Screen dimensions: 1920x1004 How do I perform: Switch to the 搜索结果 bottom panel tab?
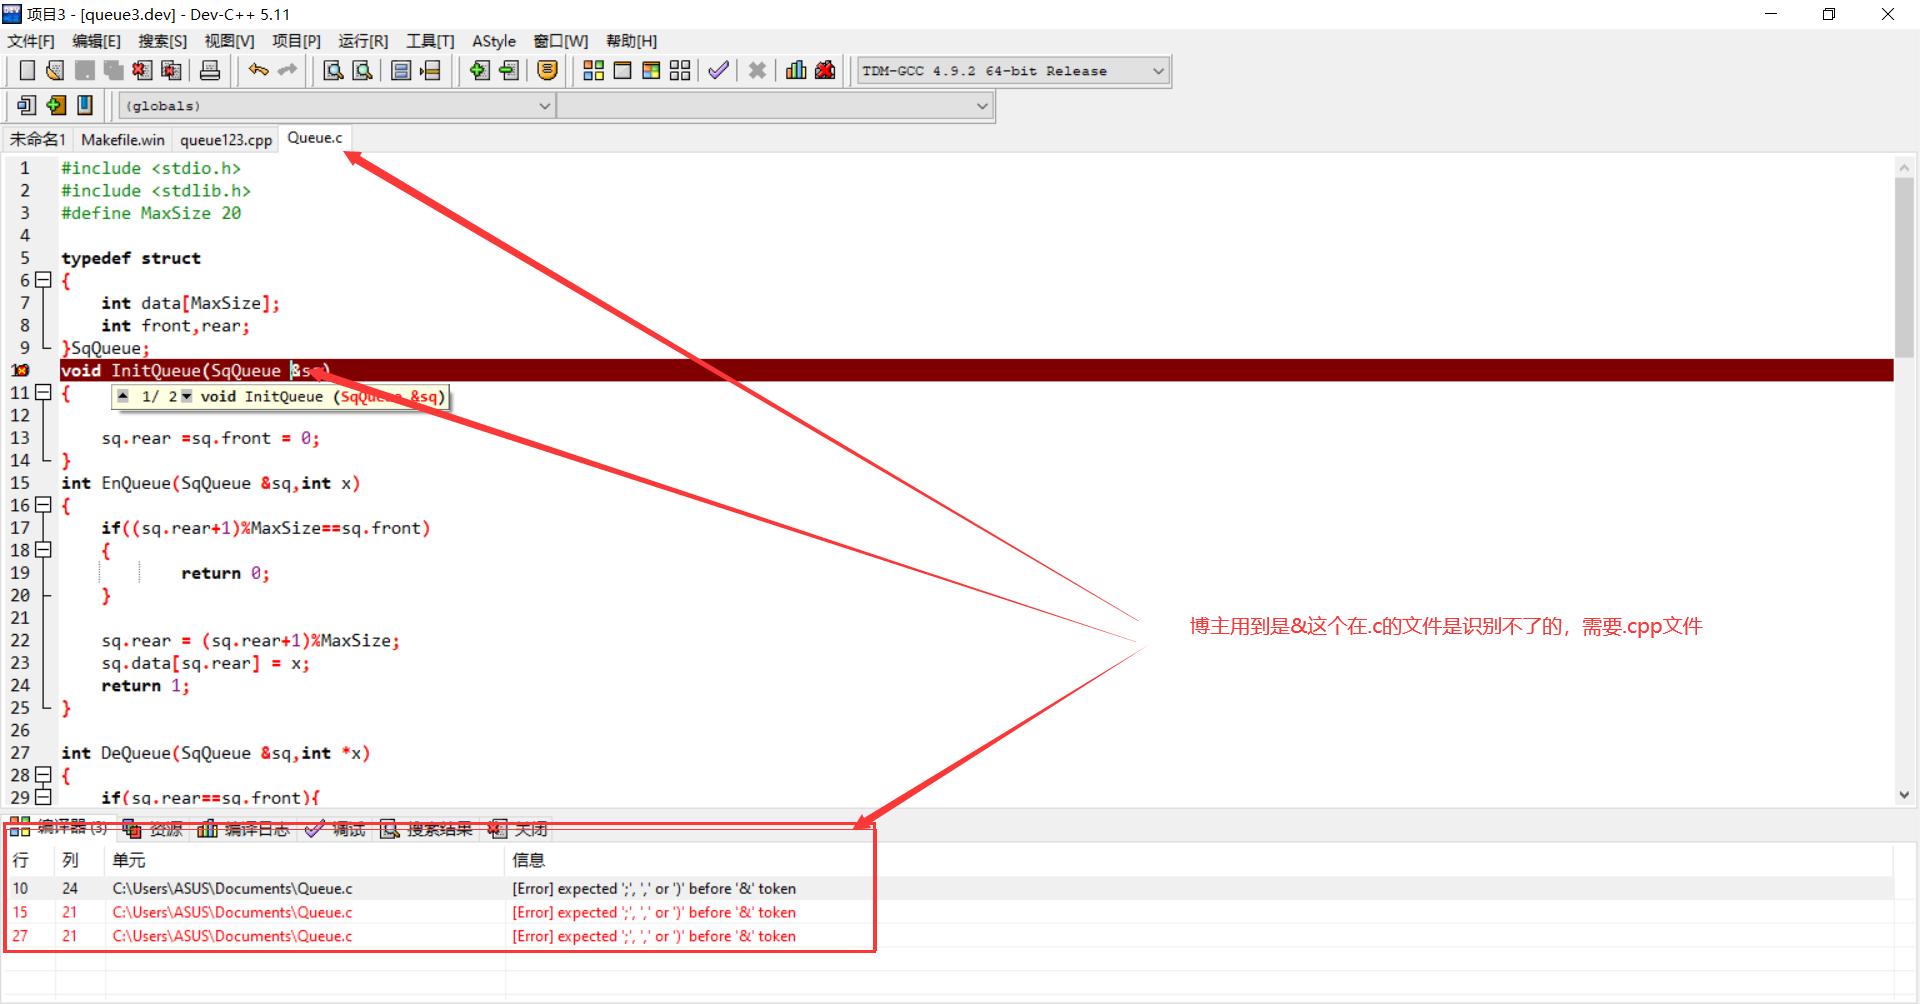coord(427,829)
